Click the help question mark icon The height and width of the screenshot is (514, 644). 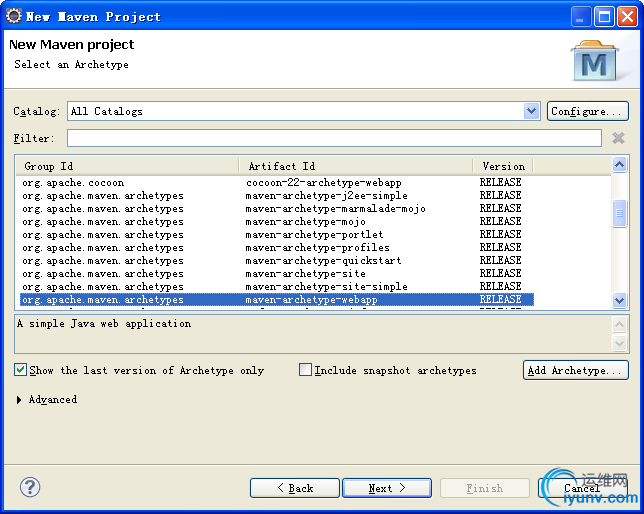coord(30,487)
